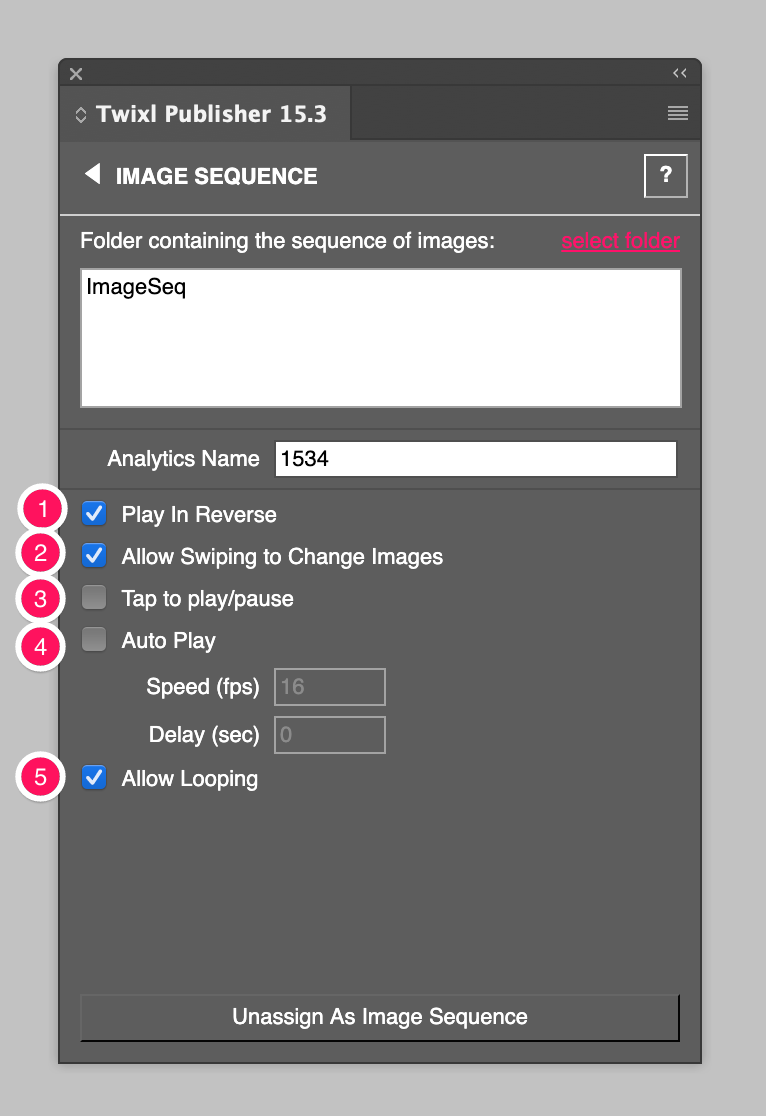Enable the Auto Play checkbox
Image resolution: width=766 pixels, height=1116 pixels.
[94, 639]
